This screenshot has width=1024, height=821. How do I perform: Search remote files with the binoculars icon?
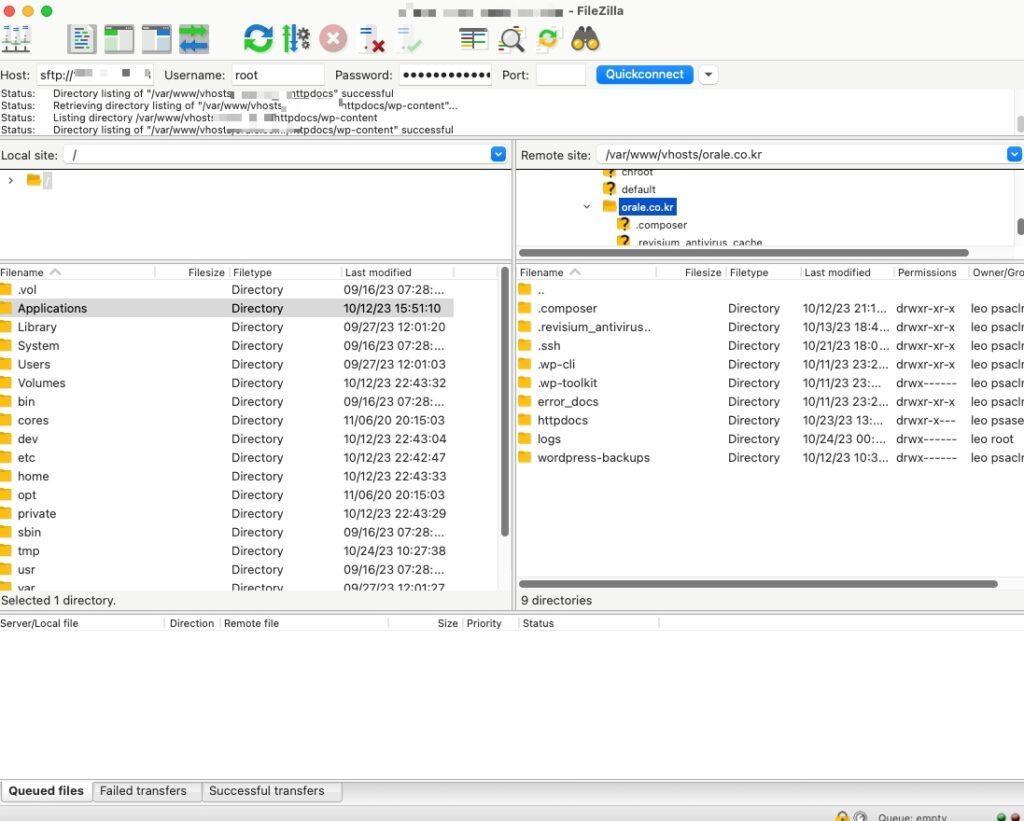click(x=585, y=39)
